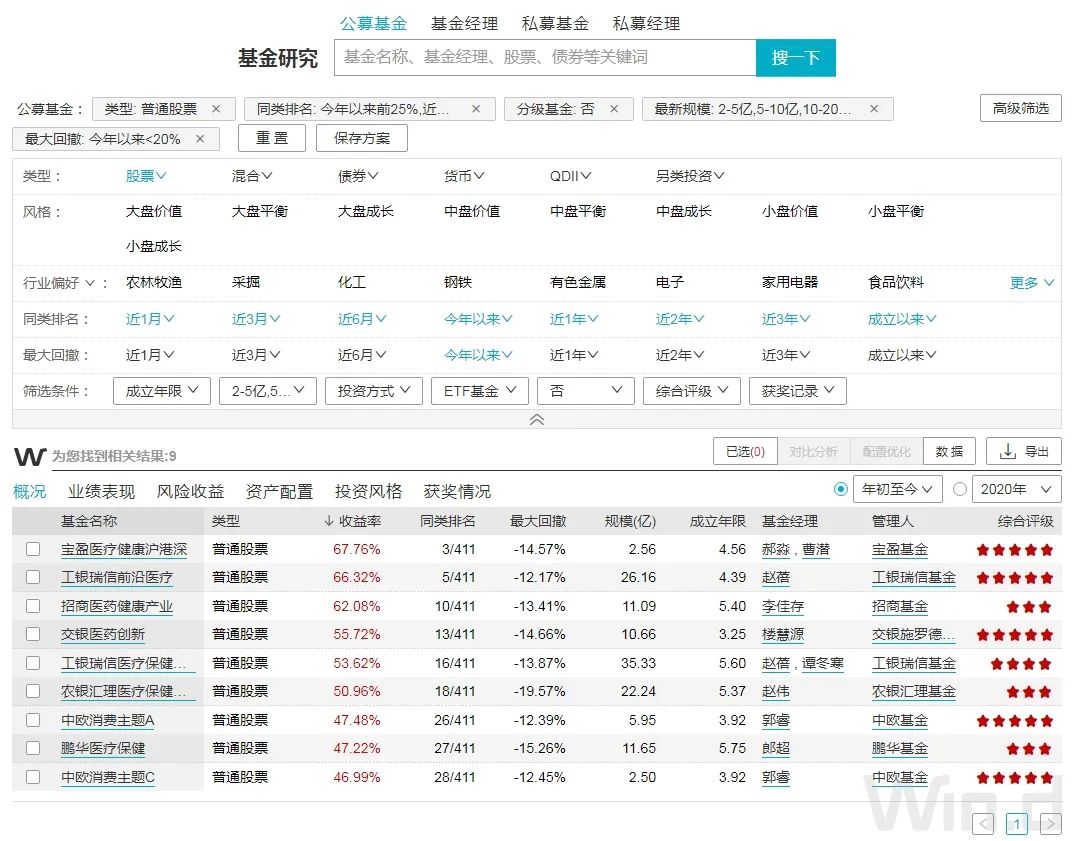Open fund link 宝盈医疗健康沪港深
The width and height of the screenshot is (1073, 841).
click(124, 549)
